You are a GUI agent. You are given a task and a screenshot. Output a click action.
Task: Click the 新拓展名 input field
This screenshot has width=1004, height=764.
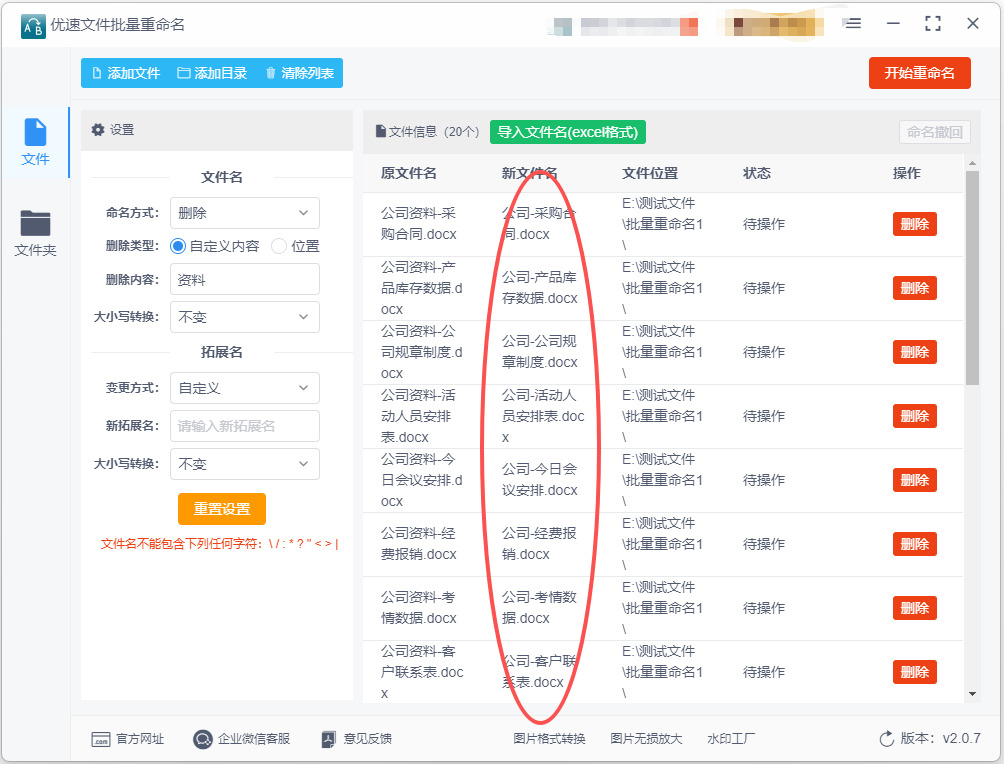coord(245,426)
